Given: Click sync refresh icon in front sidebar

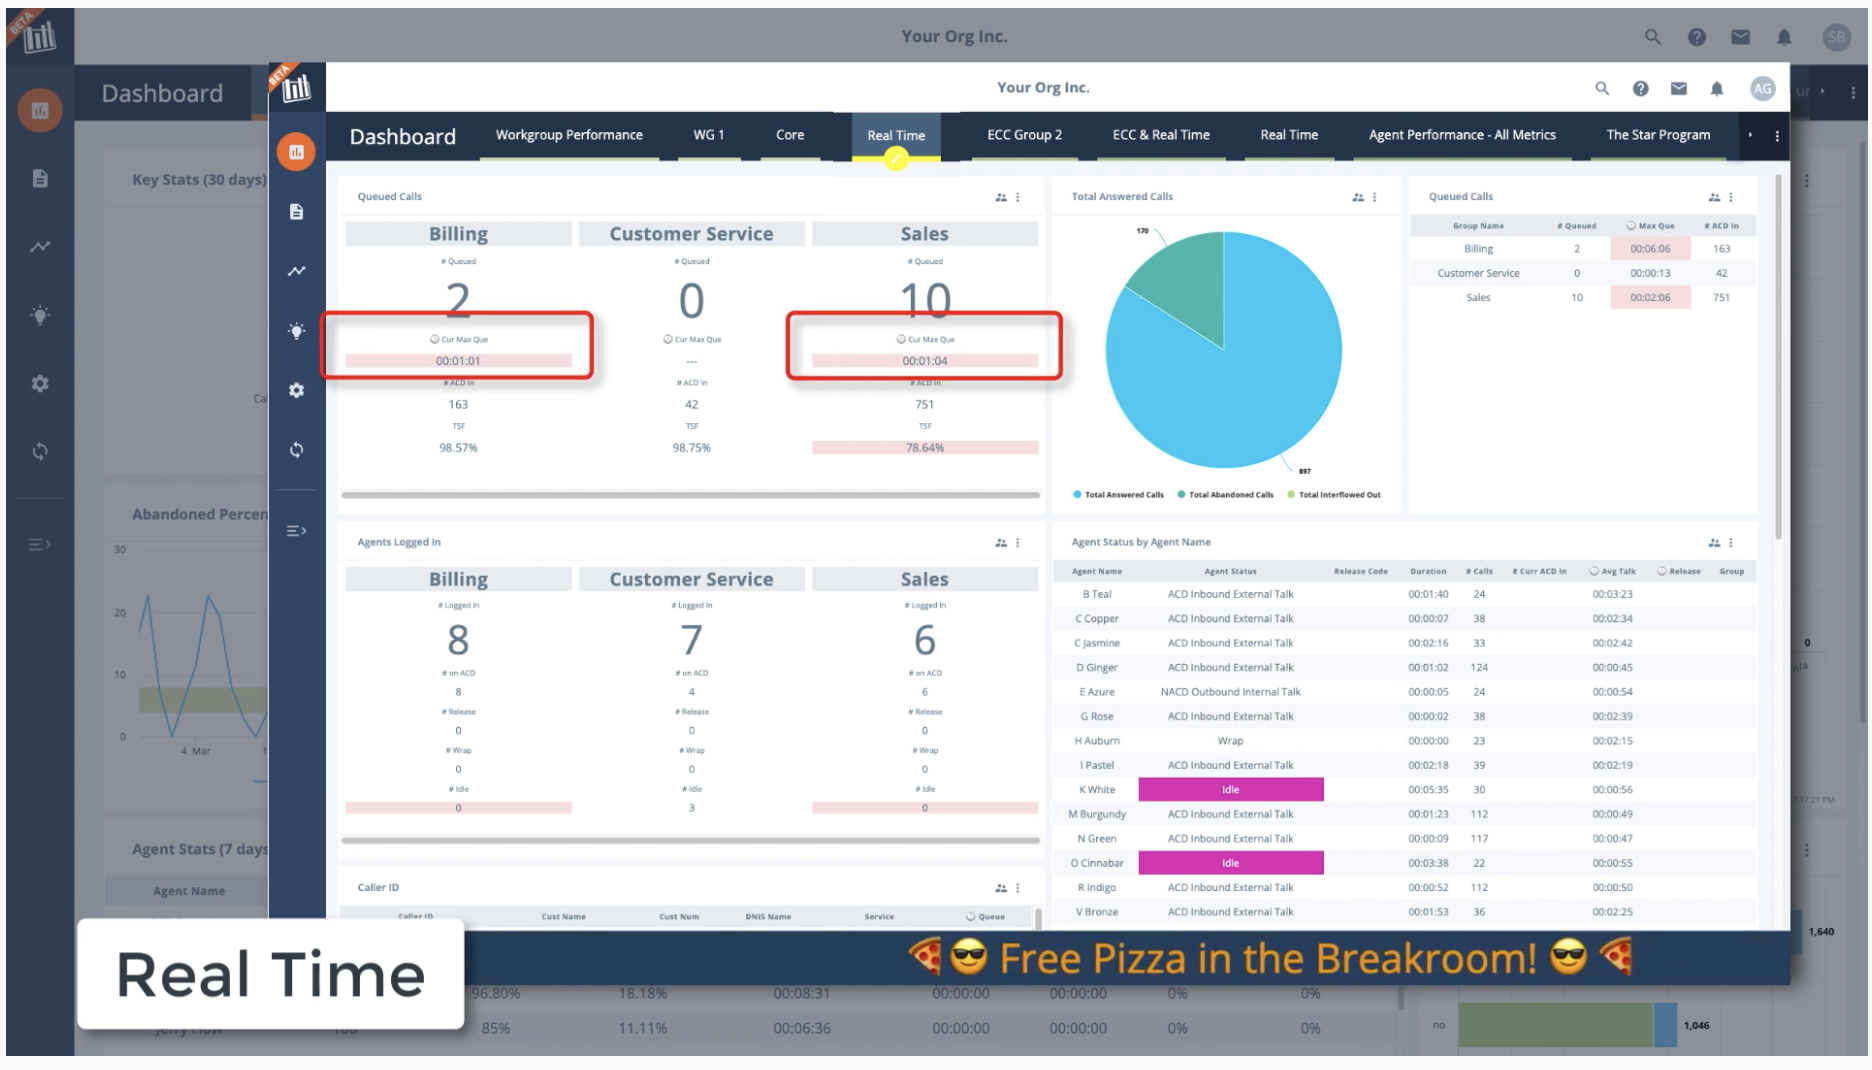Looking at the screenshot, I should click(296, 450).
